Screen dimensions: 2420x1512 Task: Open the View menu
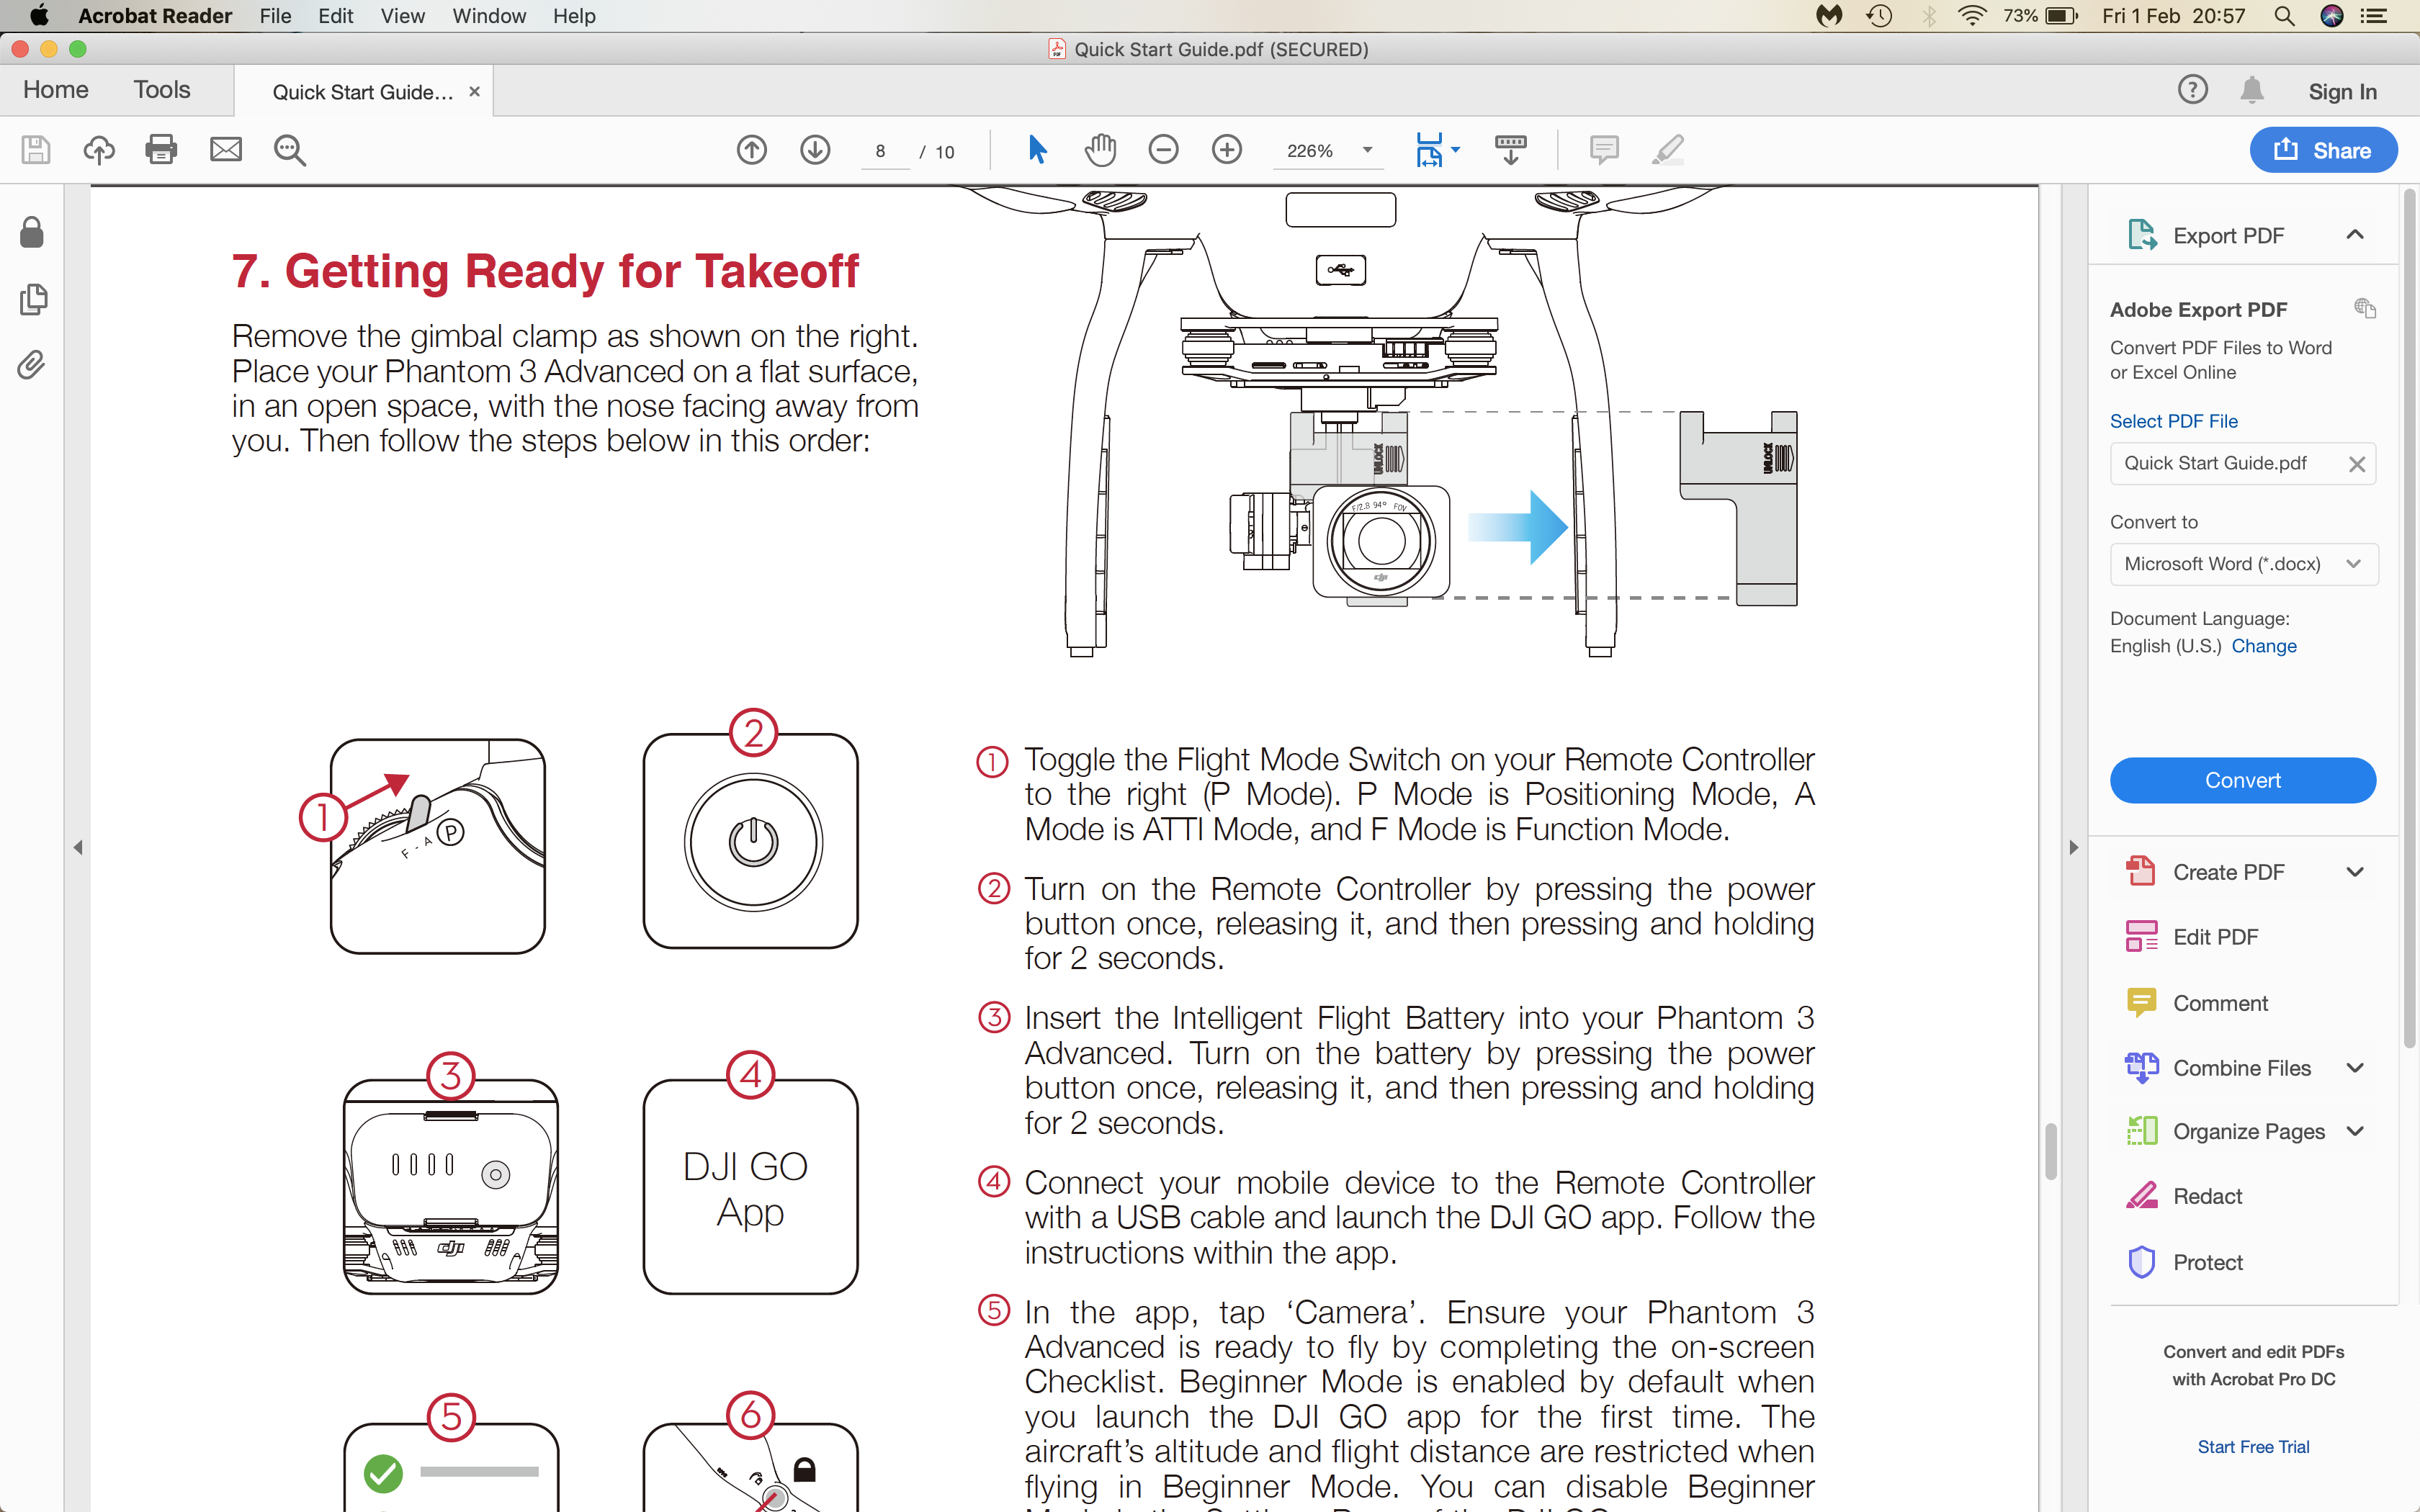click(x=402, y=16)
